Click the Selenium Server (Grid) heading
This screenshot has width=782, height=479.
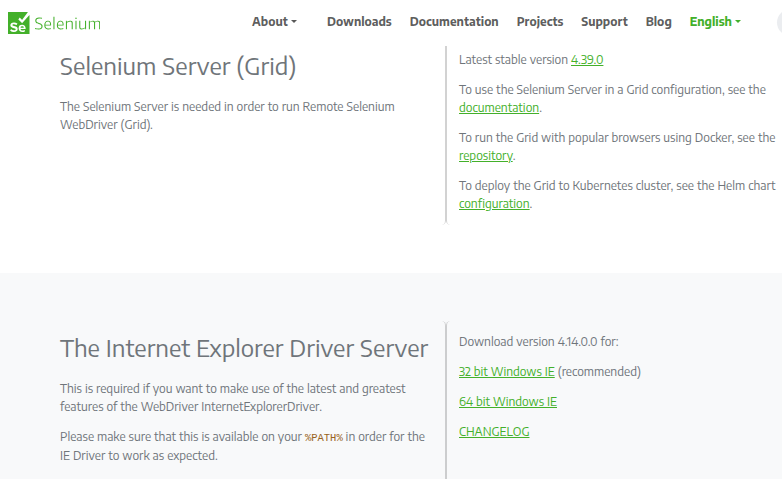tap(178, 67)
